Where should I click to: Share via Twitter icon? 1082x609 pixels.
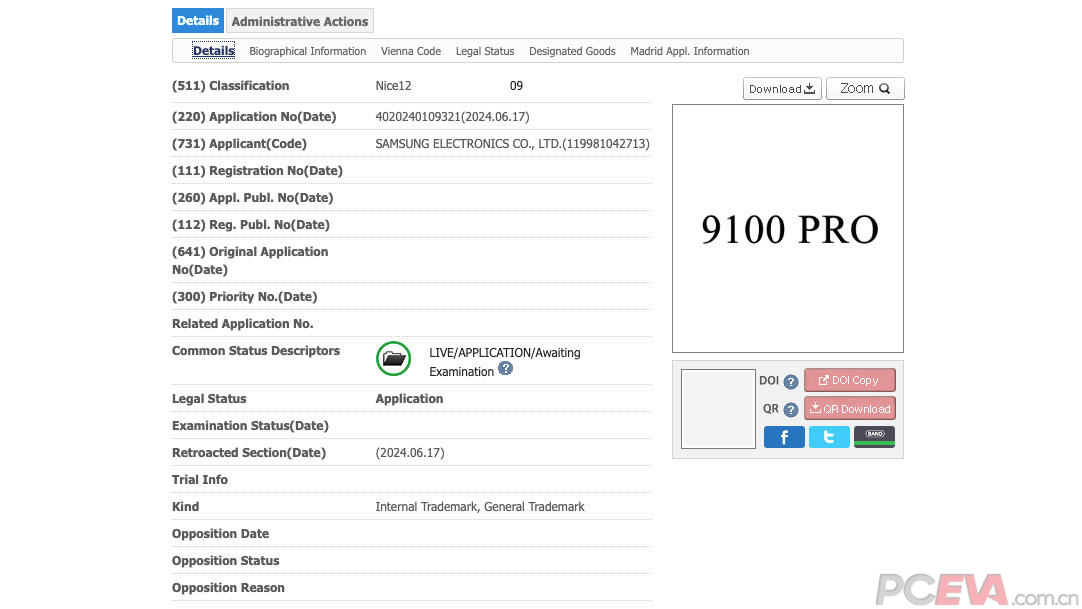tap(829, 437)
